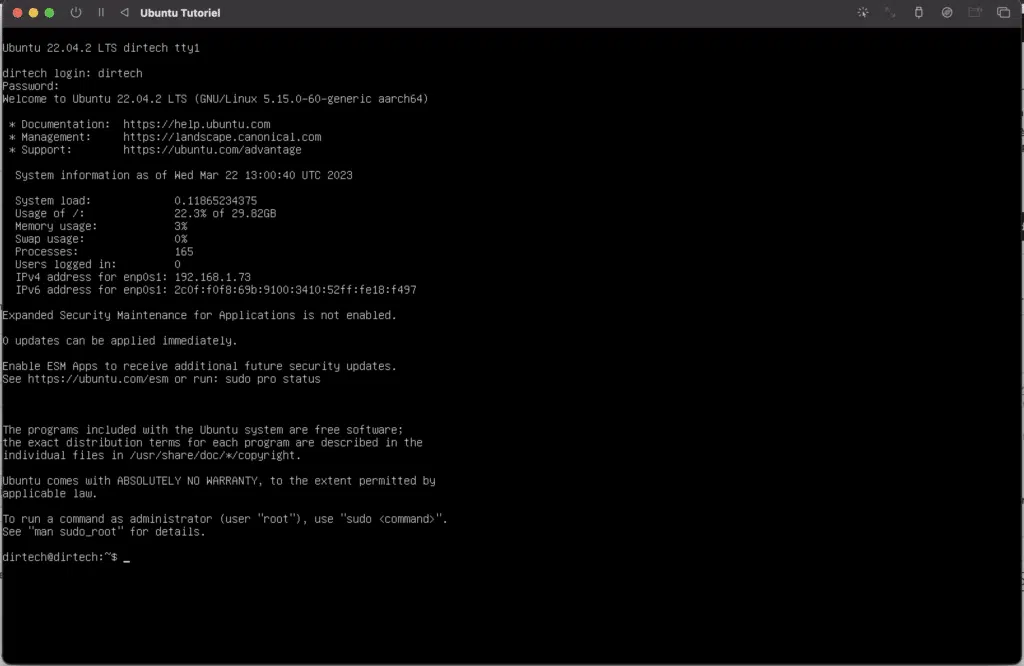Screen dimensions: 1024x666
Task: Click the system load value 0.11865234375
Action: pos(216,200)
